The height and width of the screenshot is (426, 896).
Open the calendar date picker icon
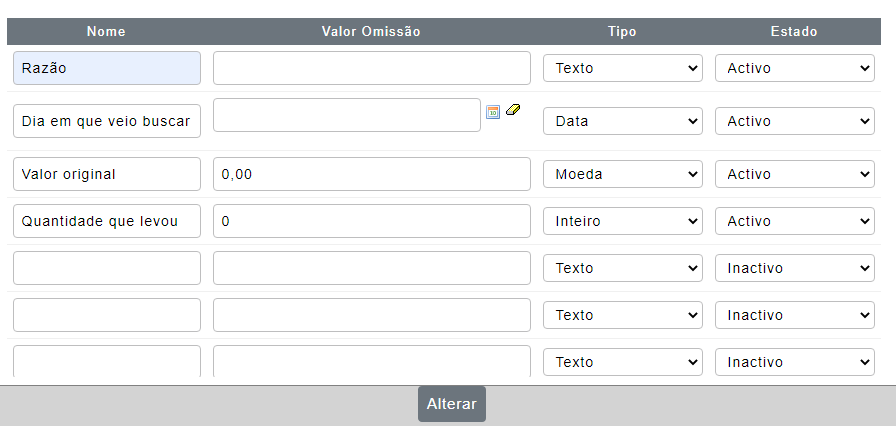493,112
